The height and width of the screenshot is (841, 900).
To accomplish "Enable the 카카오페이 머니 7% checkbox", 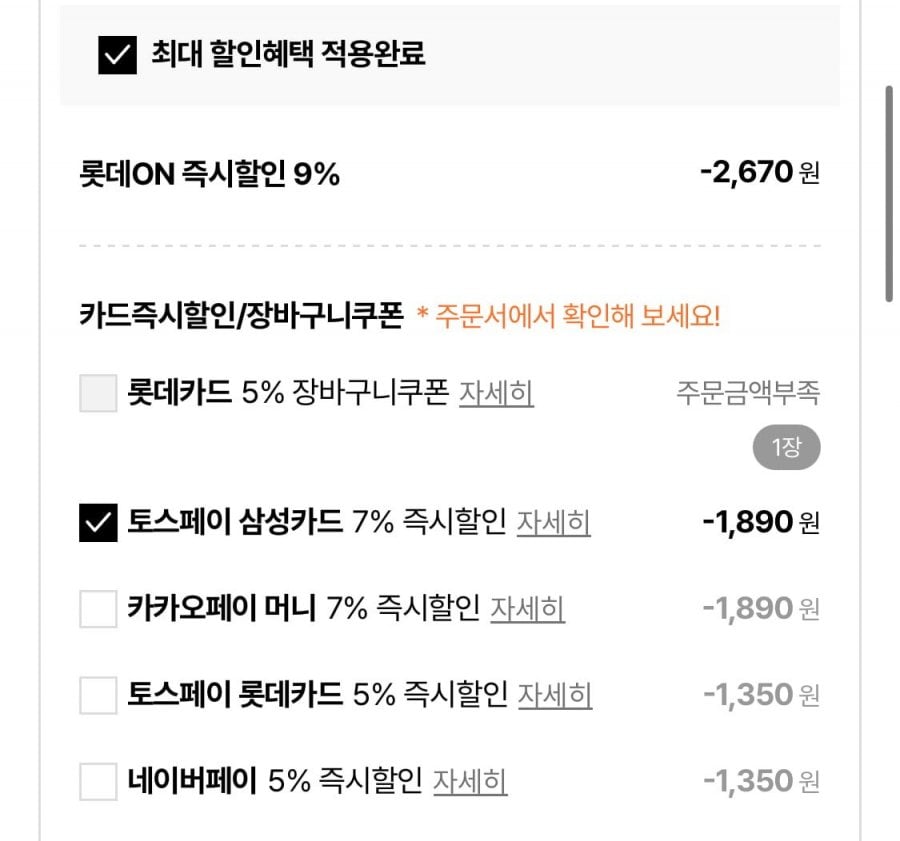I will pyautogui.click(x=98, y=608).
